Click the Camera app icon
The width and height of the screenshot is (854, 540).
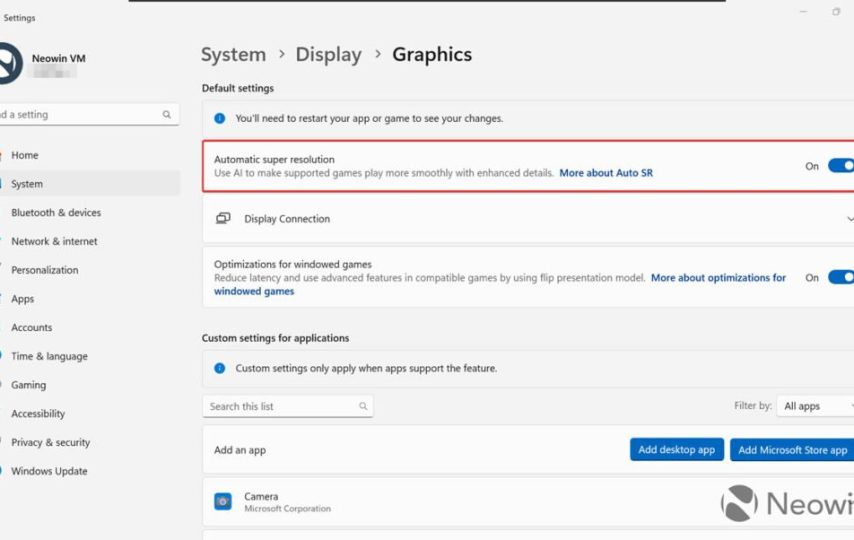click(223, 501)
